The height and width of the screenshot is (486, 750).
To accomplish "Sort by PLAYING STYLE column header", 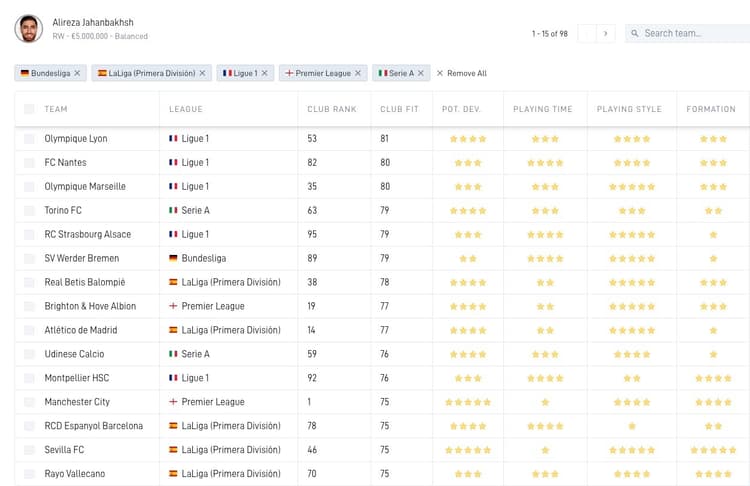I will (x=629, y=109).
